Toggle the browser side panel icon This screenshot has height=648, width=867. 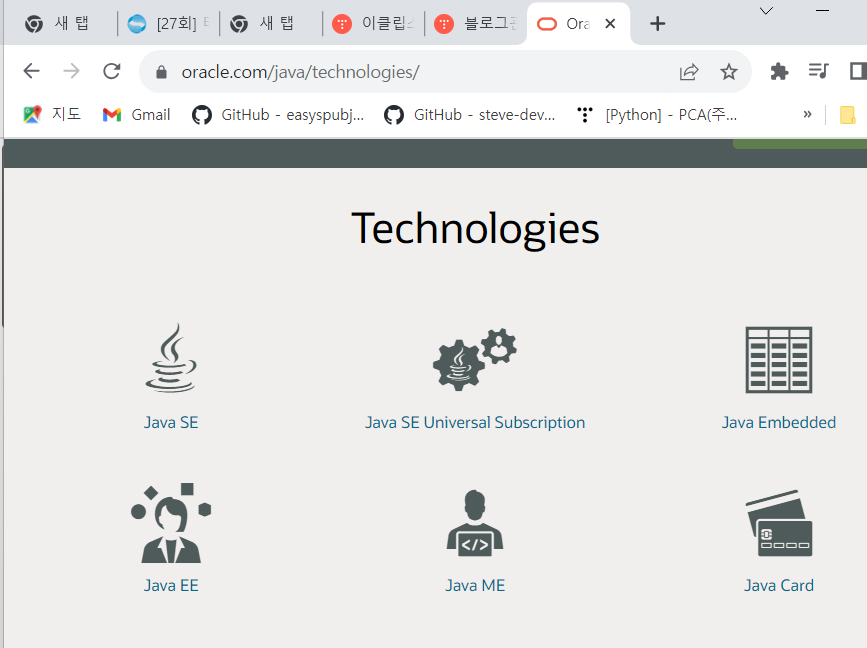[858, 71]
